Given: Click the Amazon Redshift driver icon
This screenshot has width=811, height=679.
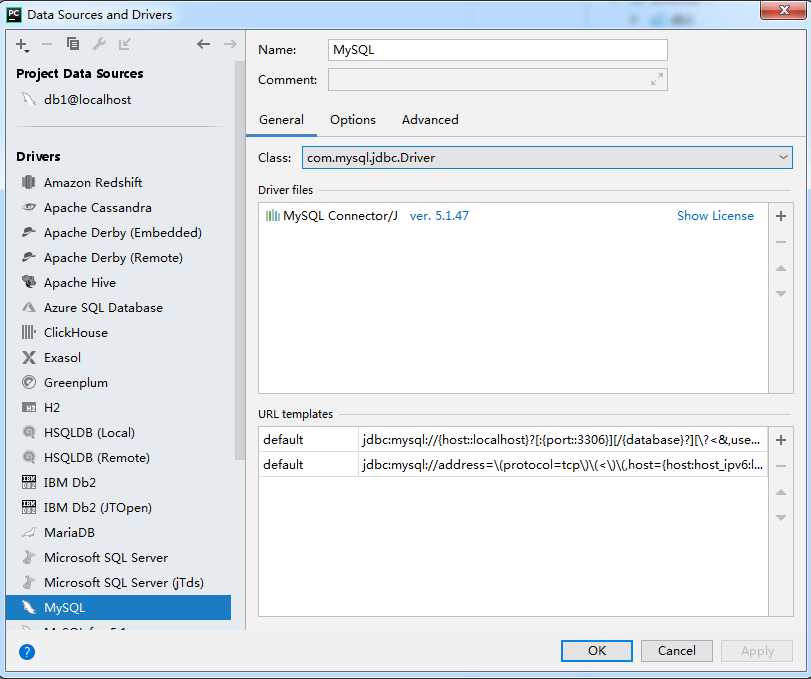Looking at the screenshot, I should [x=29, y=182].
